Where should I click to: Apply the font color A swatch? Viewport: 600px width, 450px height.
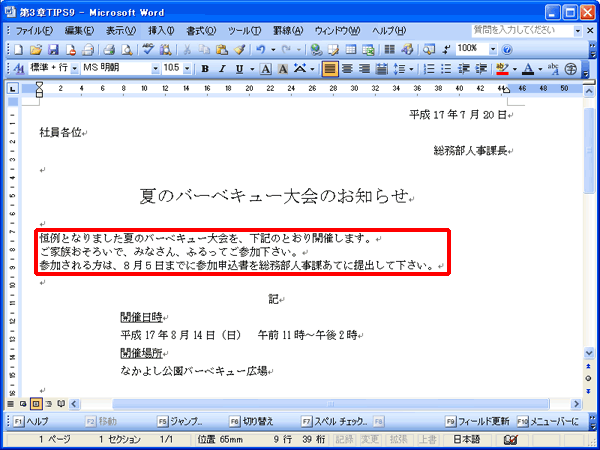[x=528, y=69]
